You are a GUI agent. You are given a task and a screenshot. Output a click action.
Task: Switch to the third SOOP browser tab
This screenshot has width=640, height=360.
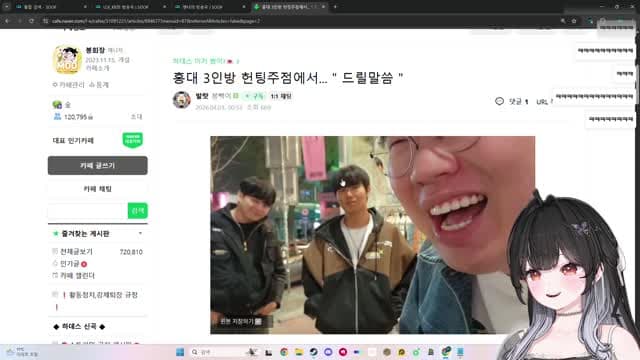(x=209, y=7)
